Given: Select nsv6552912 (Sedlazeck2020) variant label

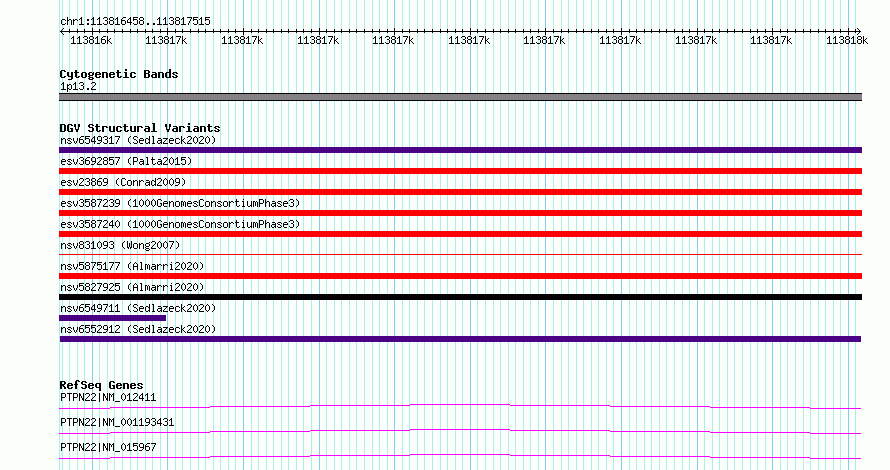Looking at the screenshot, I should 138,329.
